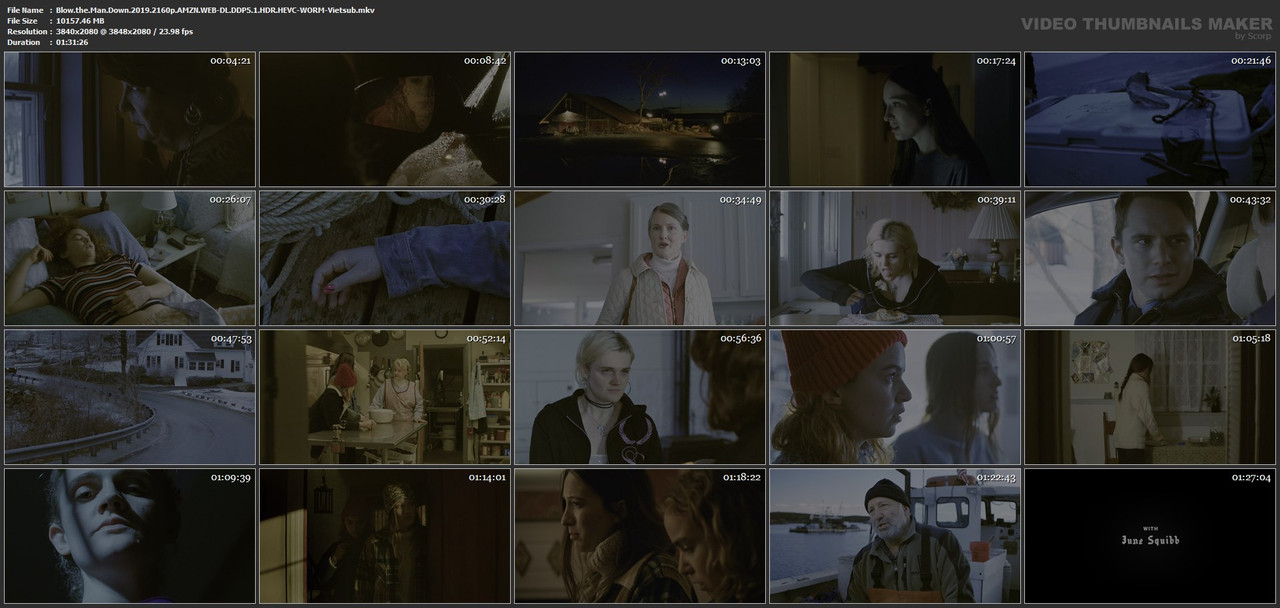The height and width of the screenshot is (608, 1280).
Task: Select the thumbnail at 00:34:49
Action: coord(640,258)
